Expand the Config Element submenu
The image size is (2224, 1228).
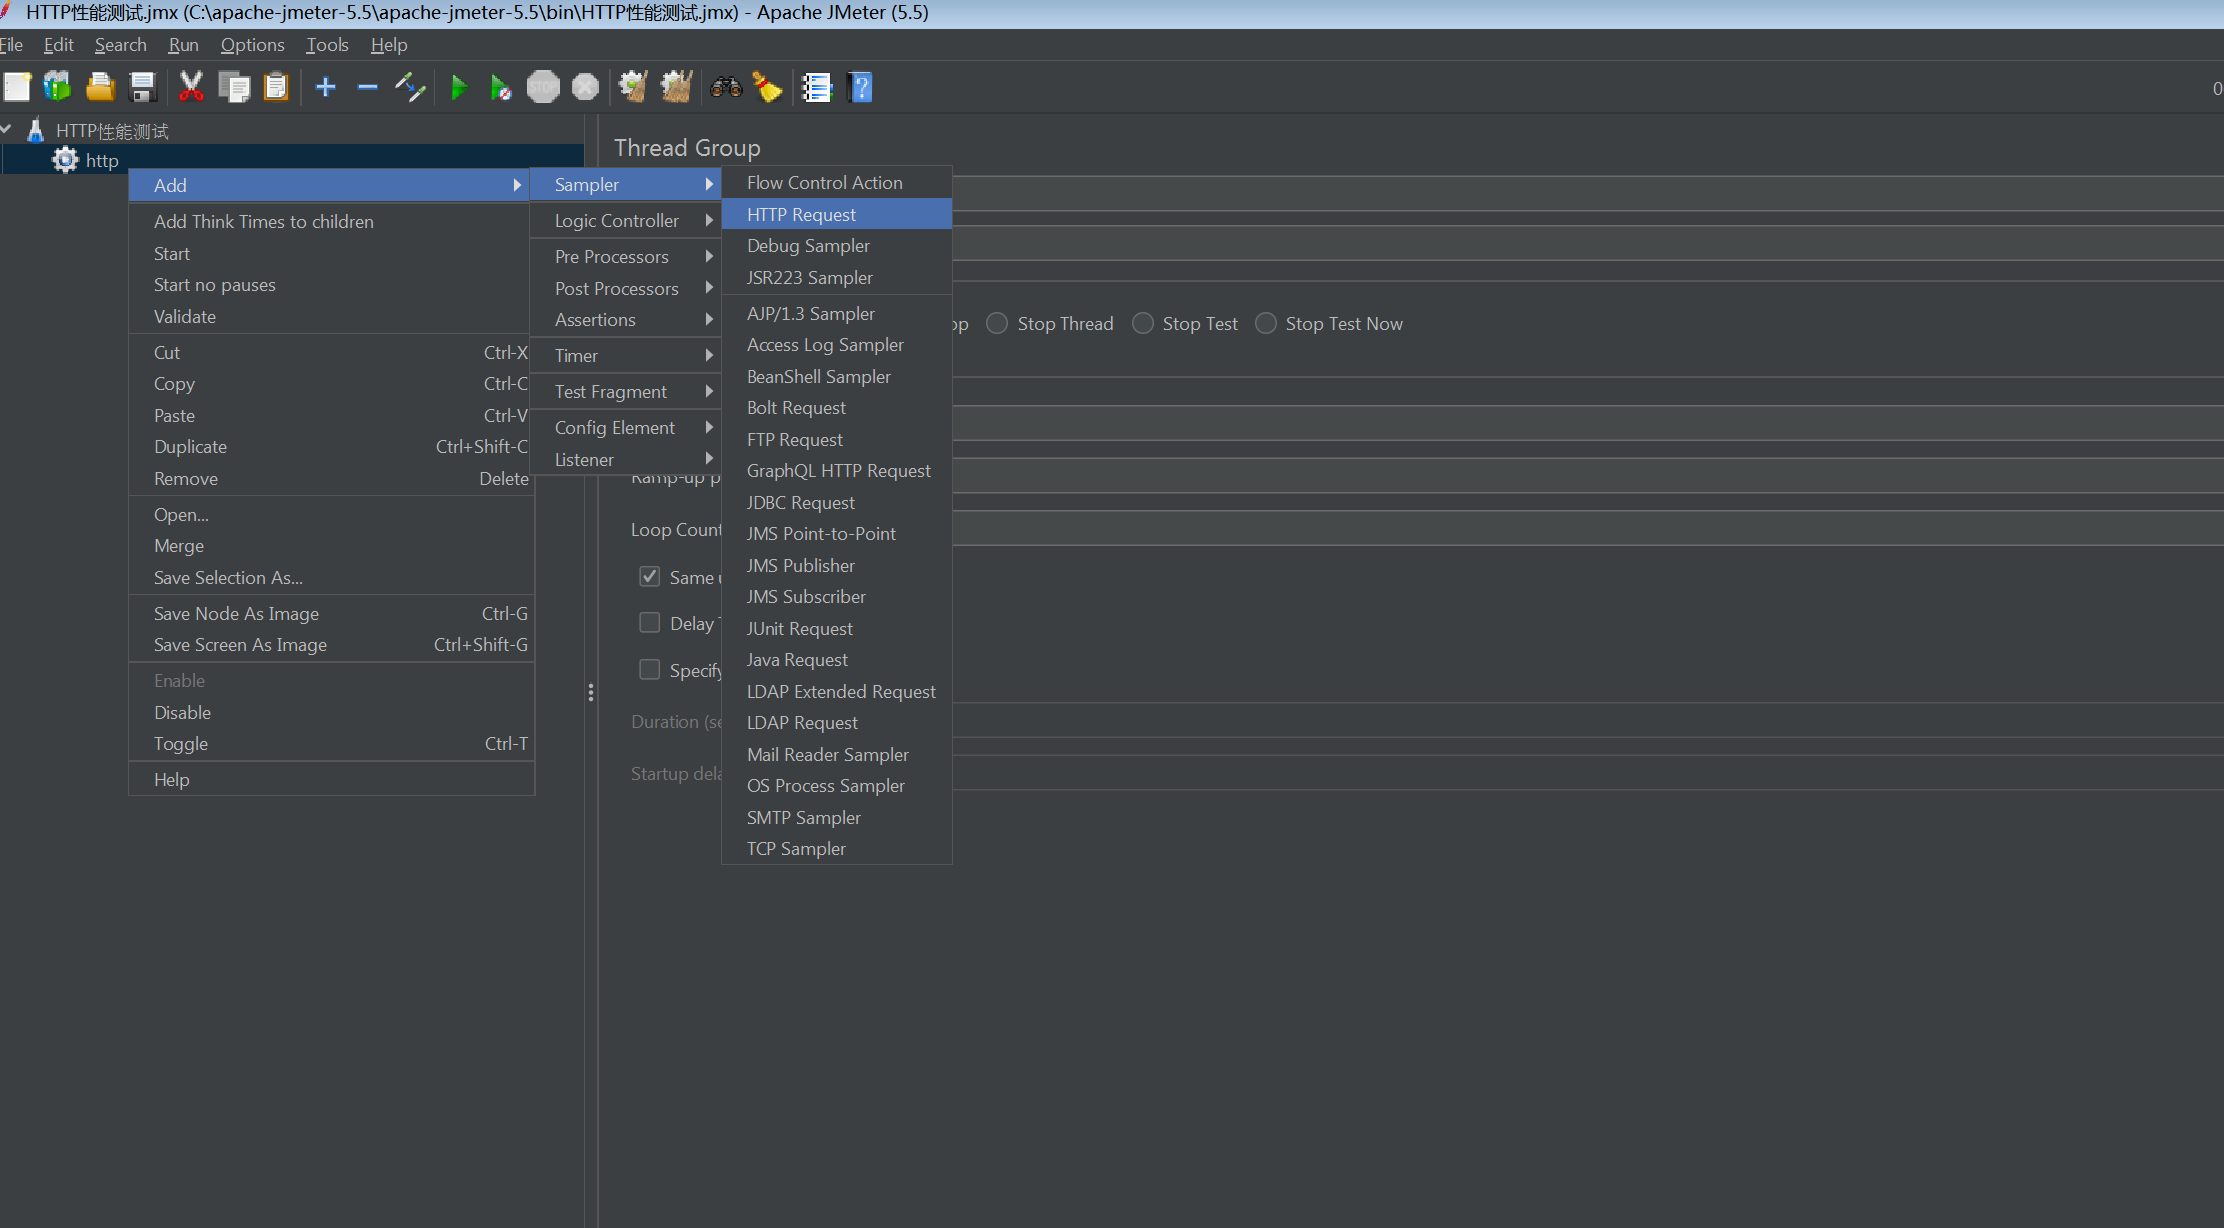click(x=625, y=427)
